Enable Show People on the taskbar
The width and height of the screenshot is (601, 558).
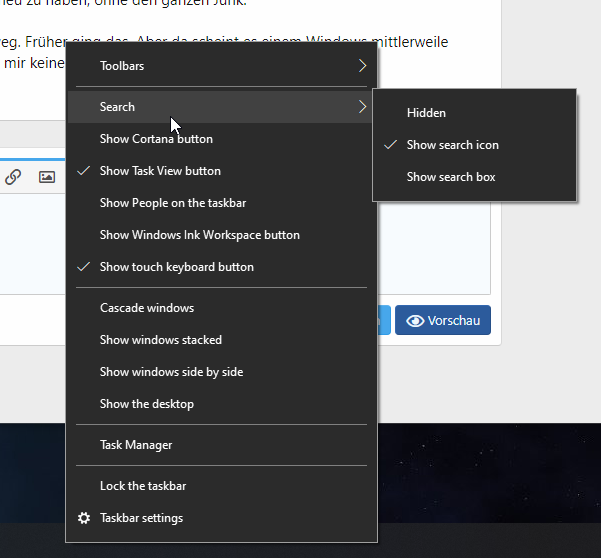coord(221,203)
